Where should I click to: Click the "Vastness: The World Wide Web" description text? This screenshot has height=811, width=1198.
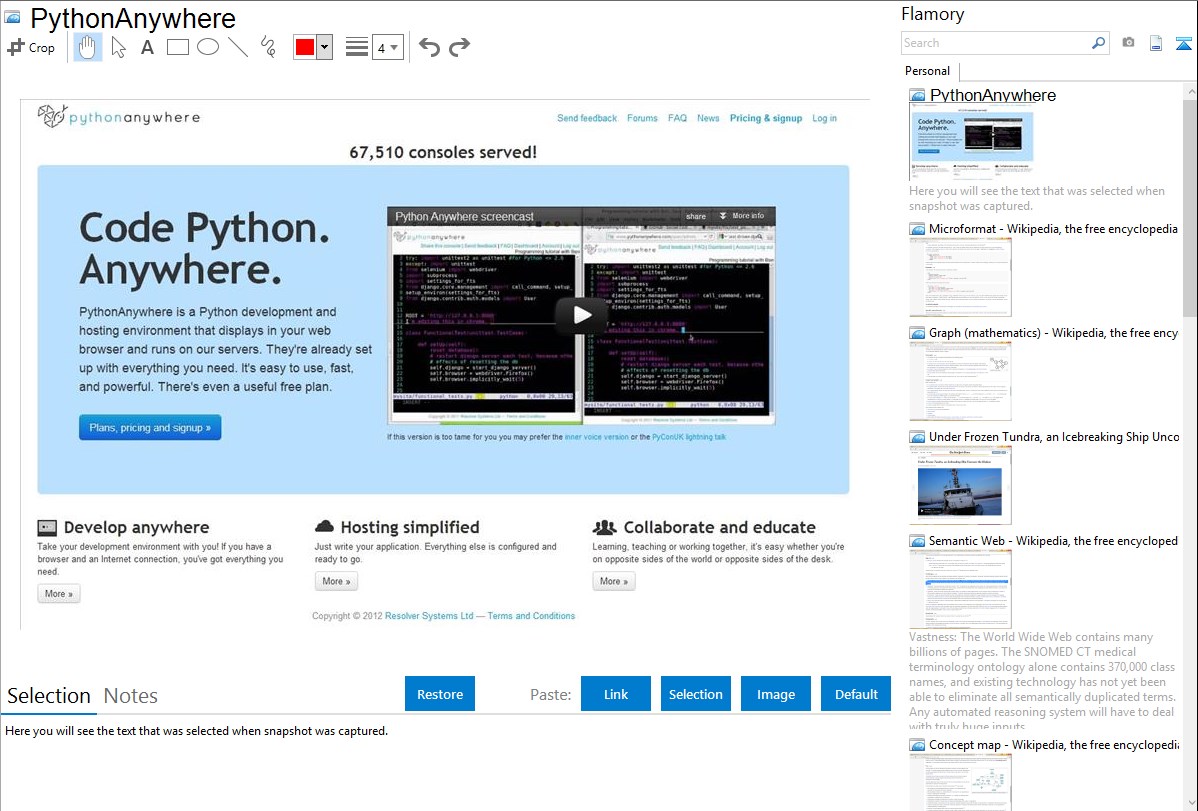1043,681
